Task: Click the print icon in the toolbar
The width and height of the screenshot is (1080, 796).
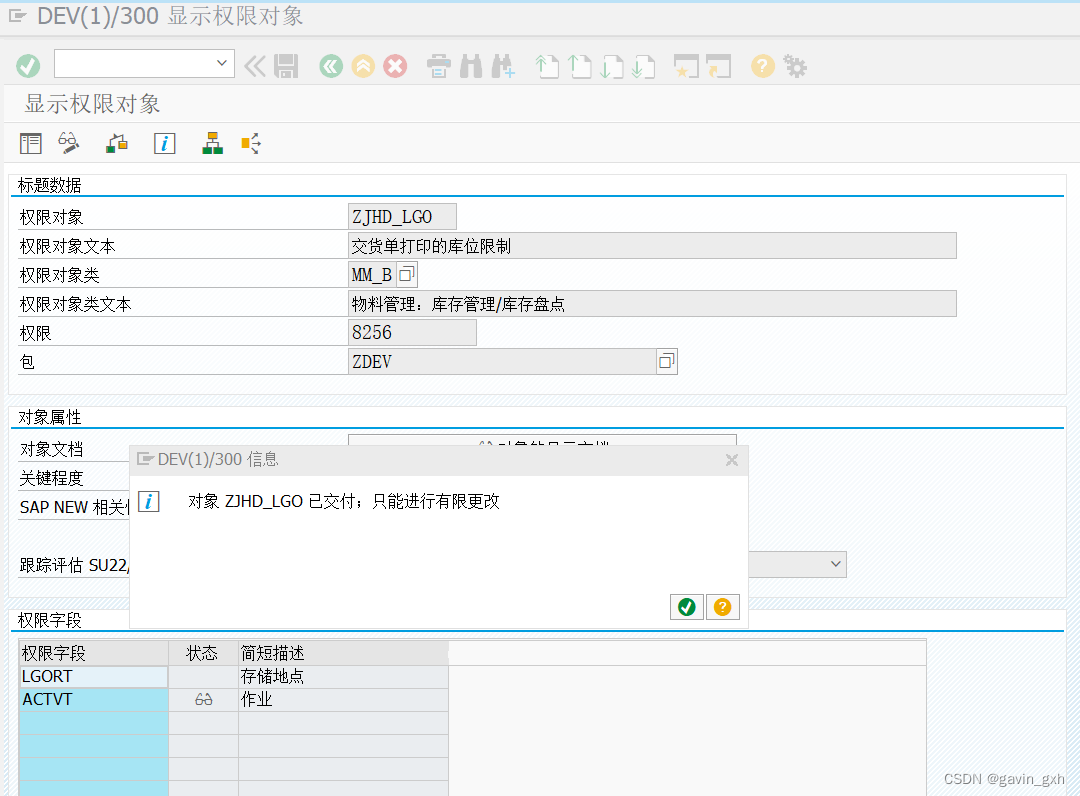Action: (x=438, y=66)
